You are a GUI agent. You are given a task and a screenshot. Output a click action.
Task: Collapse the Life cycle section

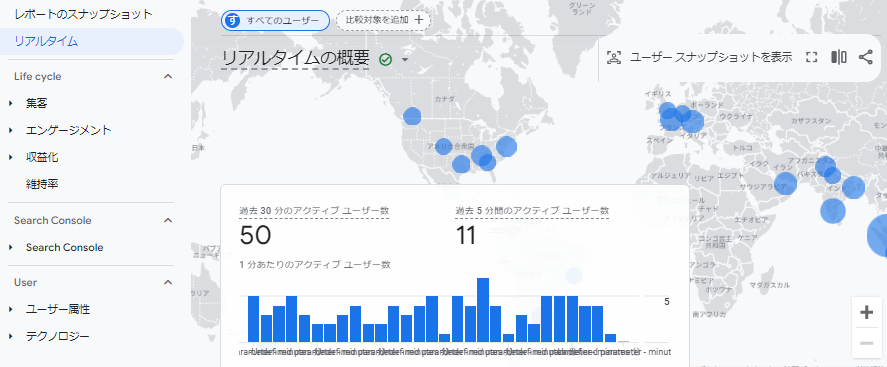click(168, 76)
